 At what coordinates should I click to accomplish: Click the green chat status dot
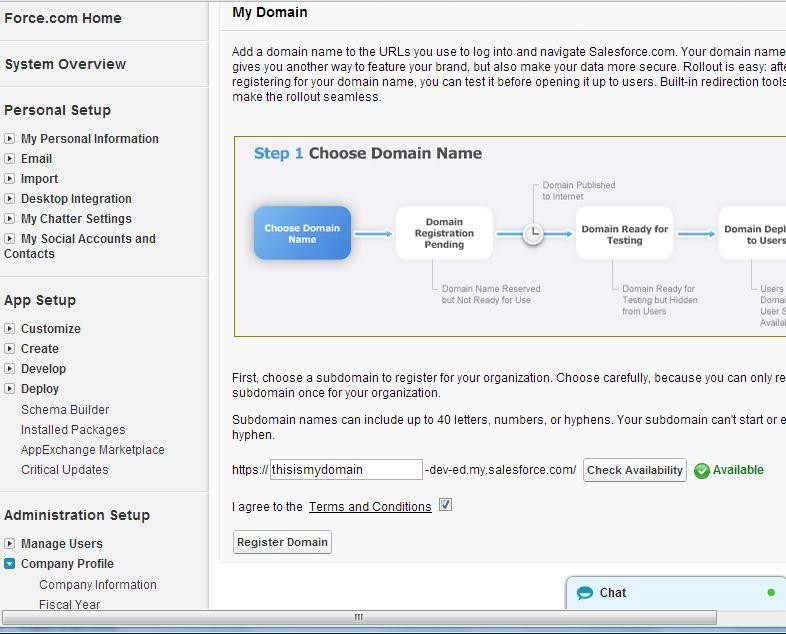tap(771, 592)
